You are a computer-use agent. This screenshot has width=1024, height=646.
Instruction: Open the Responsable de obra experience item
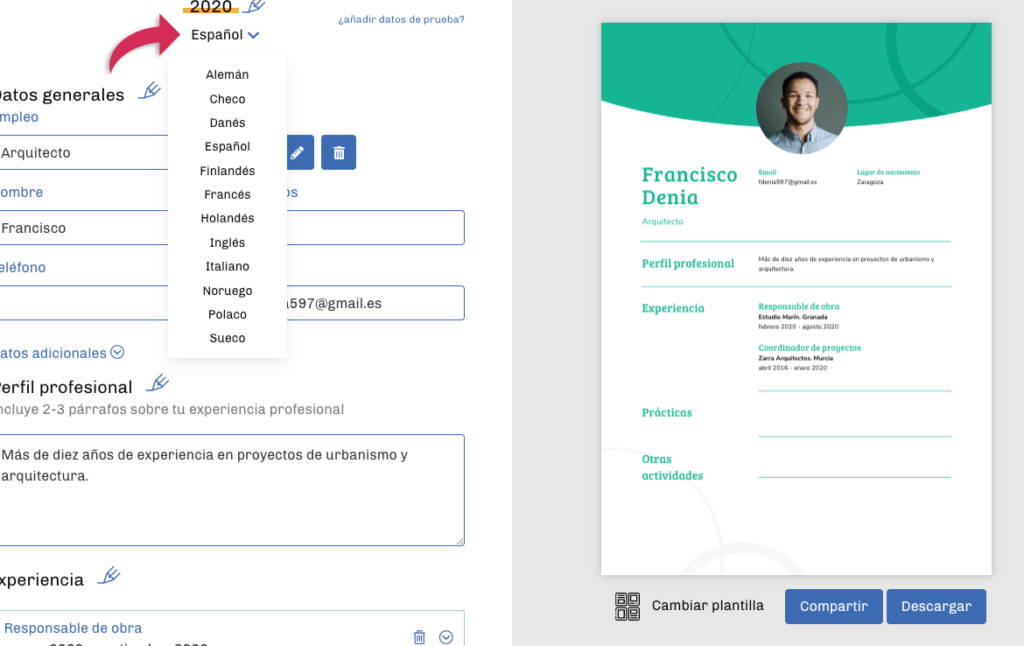[x=73, y=628]
